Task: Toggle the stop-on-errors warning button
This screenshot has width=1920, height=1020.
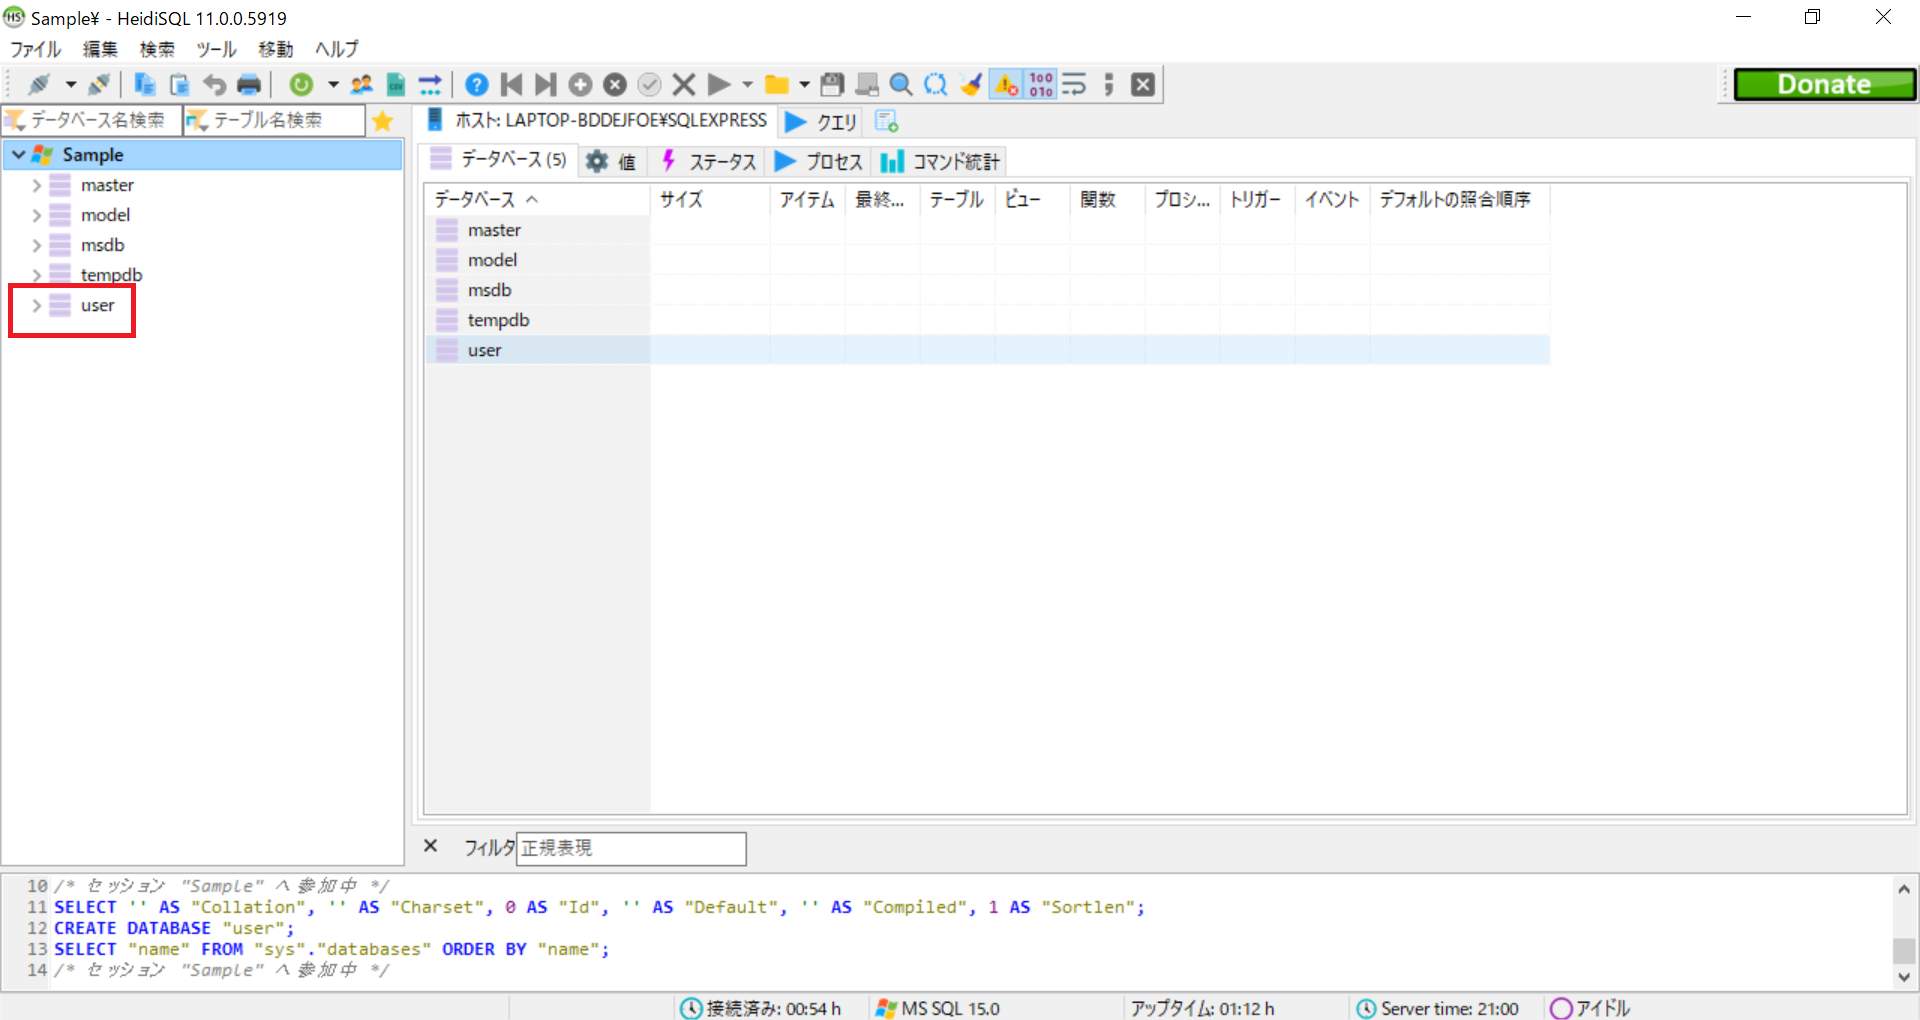Action: (1006, 85)
